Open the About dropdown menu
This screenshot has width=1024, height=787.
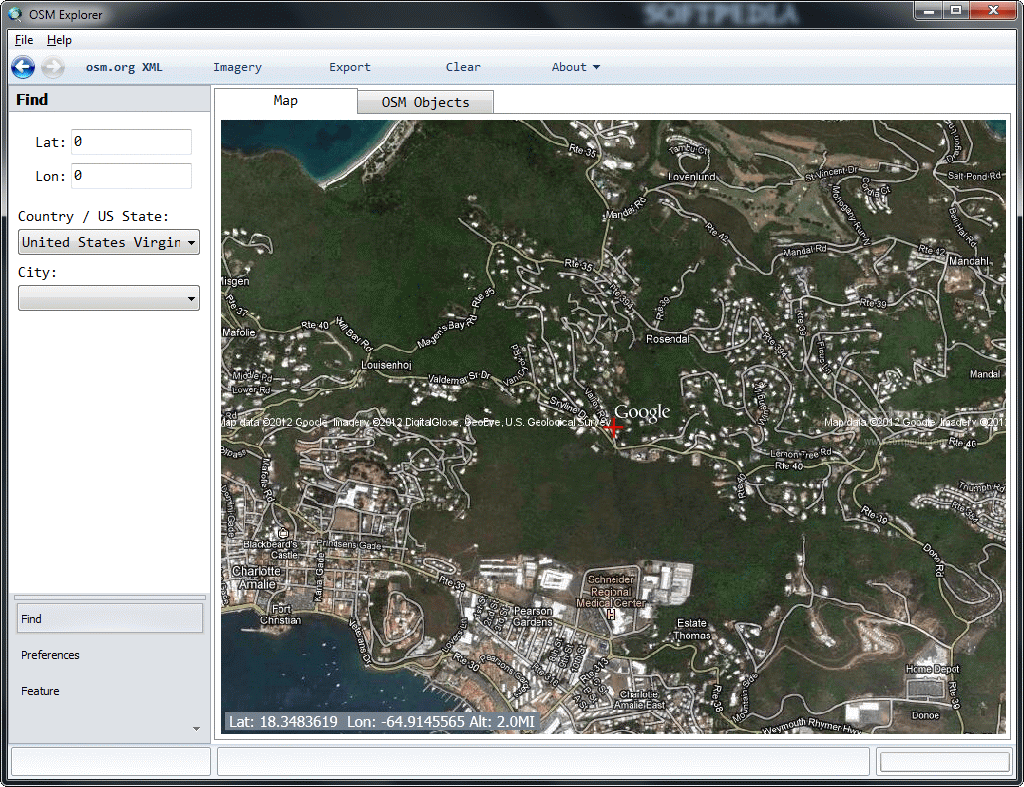[x=576, y=67]
